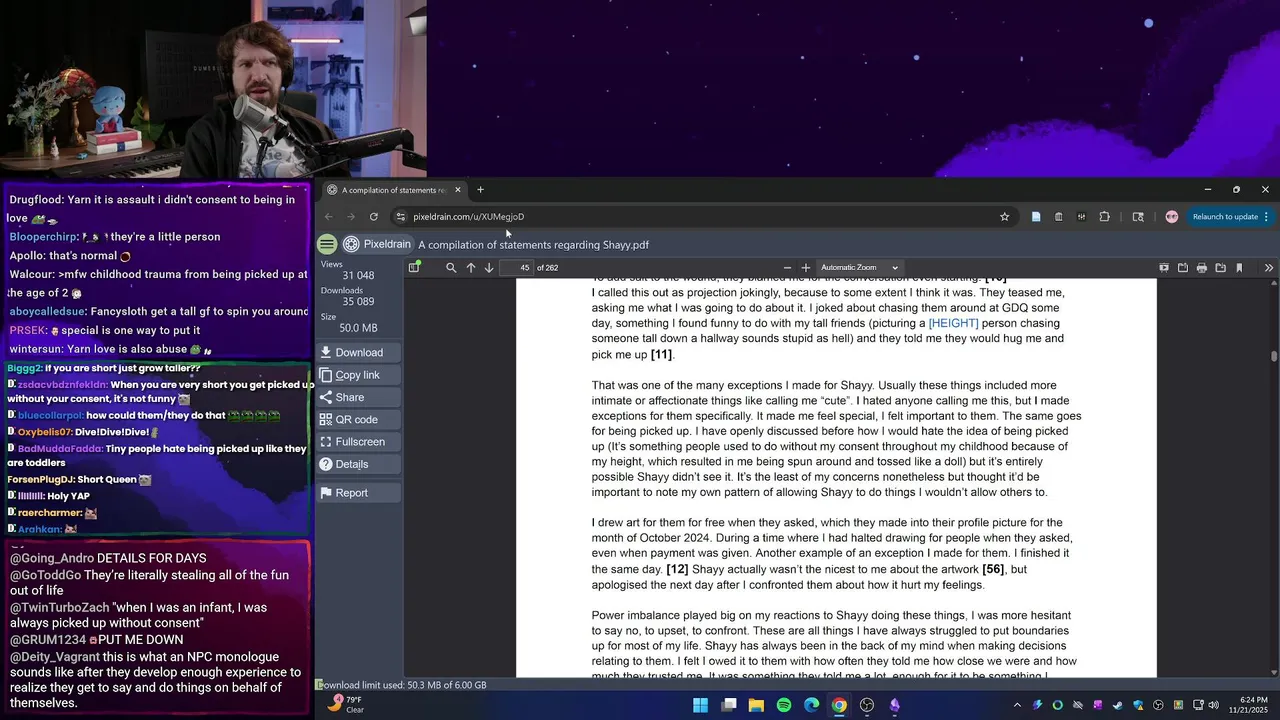Reload the page

tap(374, 216)
